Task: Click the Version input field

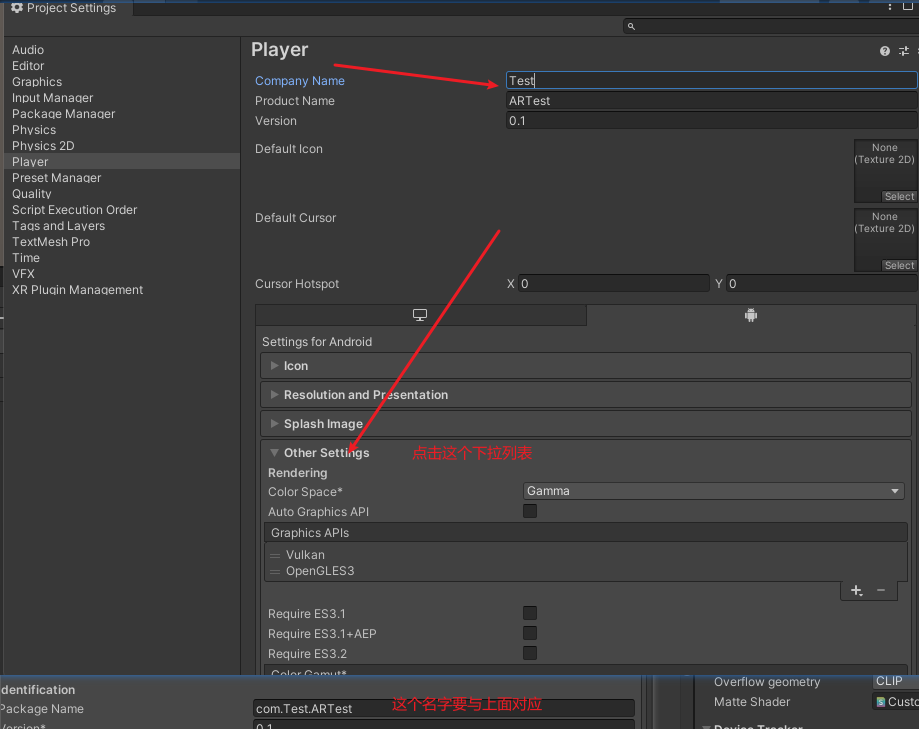Action: 712,121
